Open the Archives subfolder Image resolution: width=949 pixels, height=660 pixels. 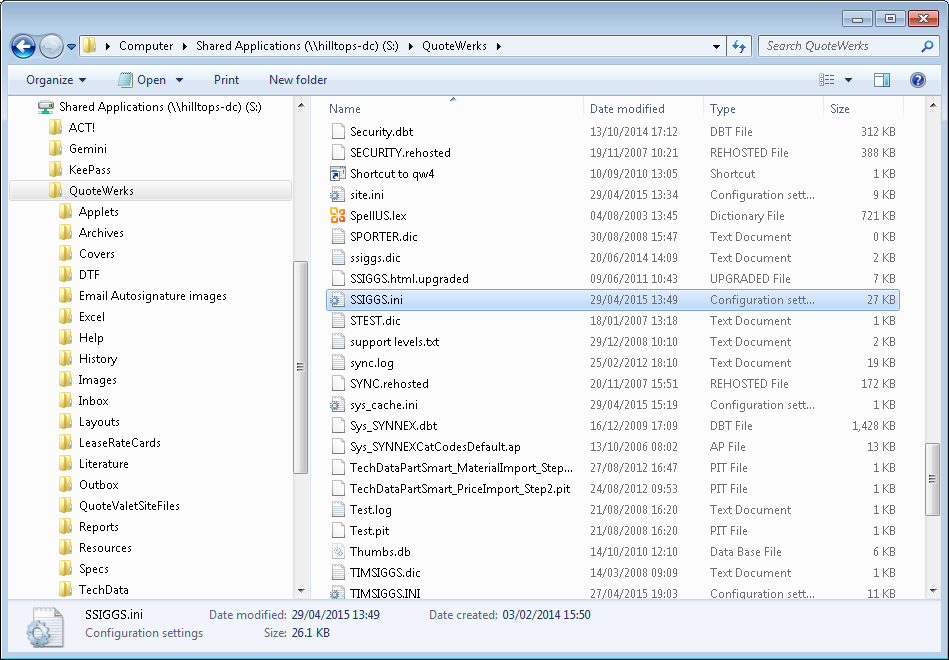coord(101,233)
